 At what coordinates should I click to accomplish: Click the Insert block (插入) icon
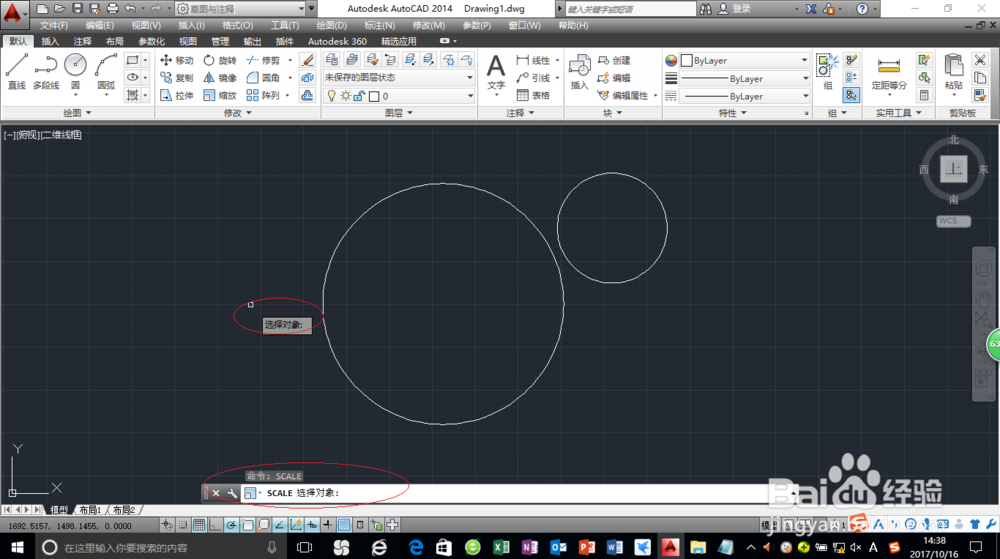(579, 71)
